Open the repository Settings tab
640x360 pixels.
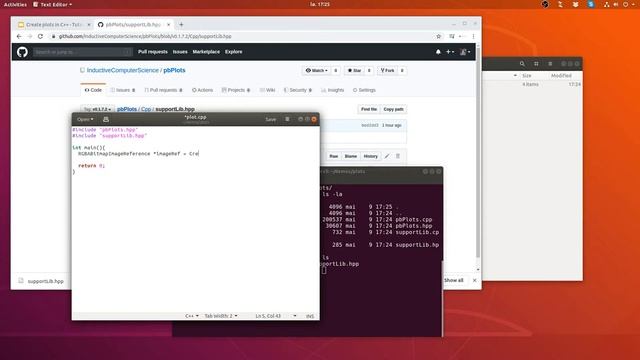coord(364,90)
